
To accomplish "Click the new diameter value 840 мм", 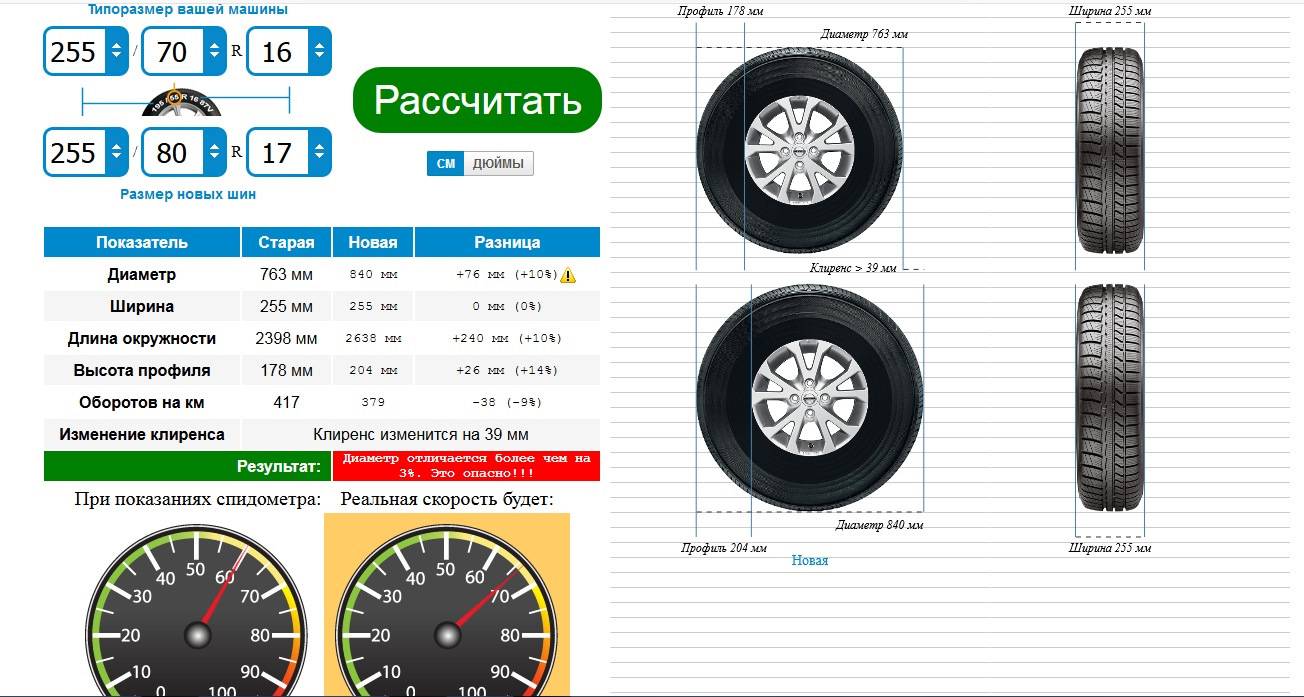I will pos(373,275).
